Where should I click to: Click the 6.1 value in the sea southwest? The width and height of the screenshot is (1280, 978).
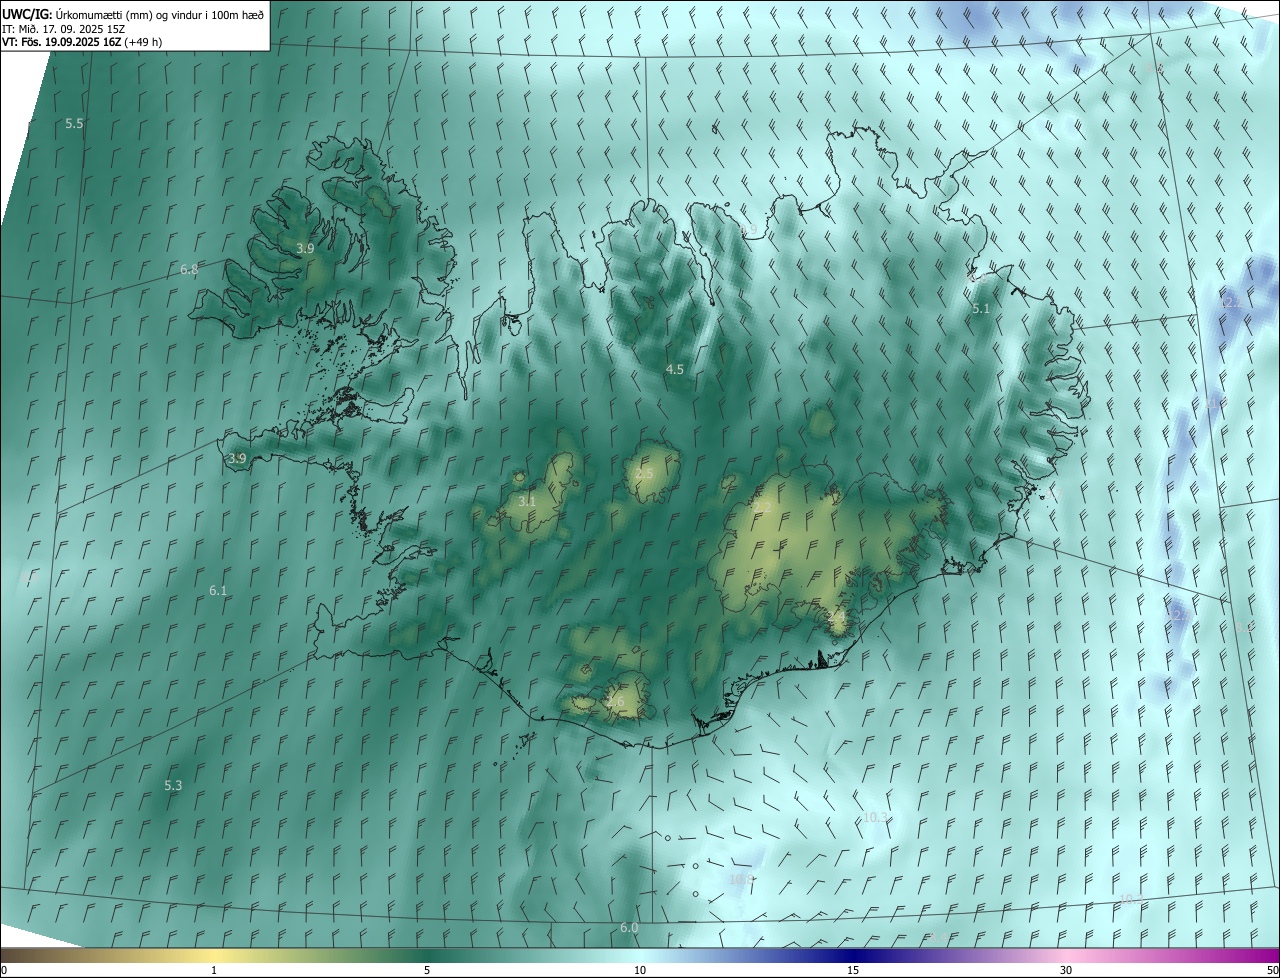tap(218, 591)
